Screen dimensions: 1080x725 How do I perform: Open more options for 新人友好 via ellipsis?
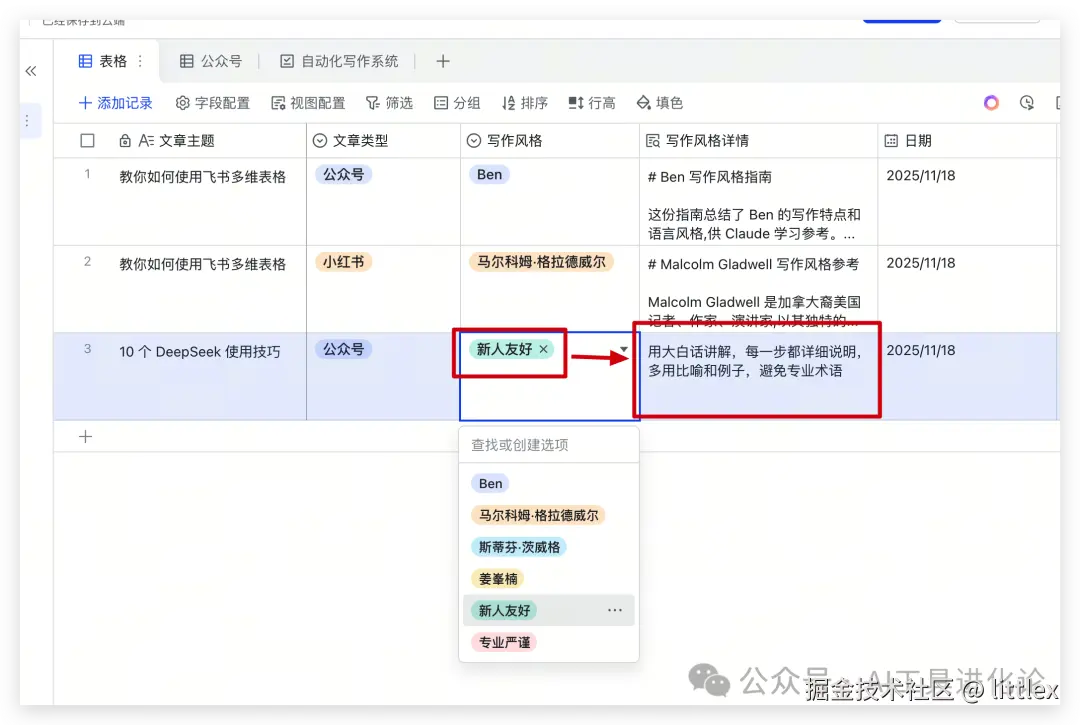[616, 610]
